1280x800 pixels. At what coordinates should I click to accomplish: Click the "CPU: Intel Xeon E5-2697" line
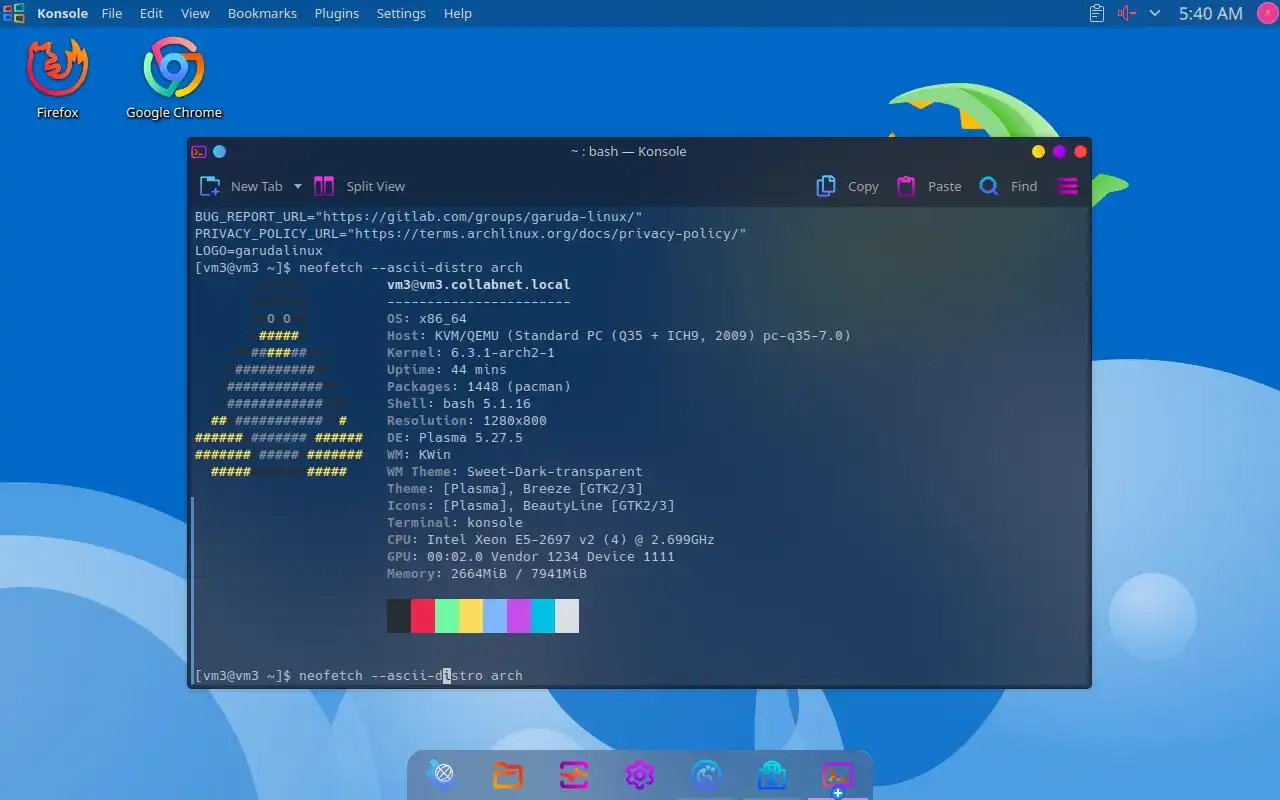coord(551,539)
